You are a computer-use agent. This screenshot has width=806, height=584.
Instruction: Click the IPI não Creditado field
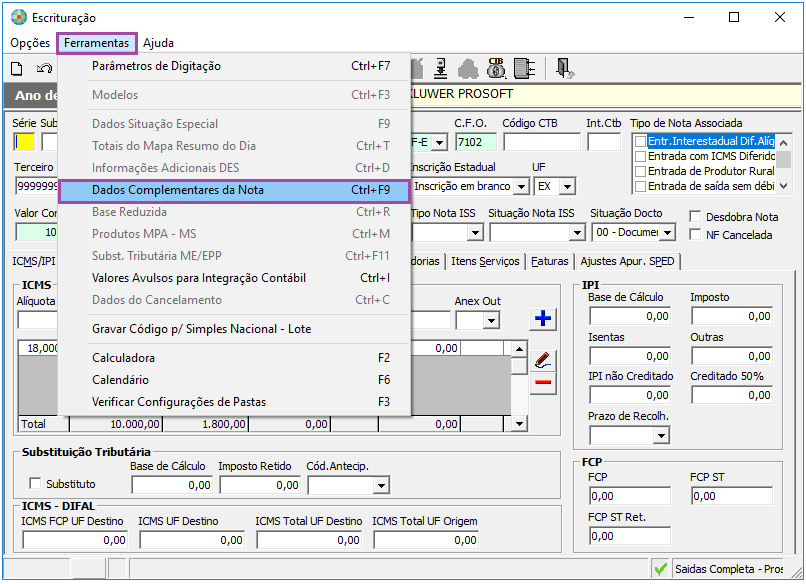click(630, 395)
